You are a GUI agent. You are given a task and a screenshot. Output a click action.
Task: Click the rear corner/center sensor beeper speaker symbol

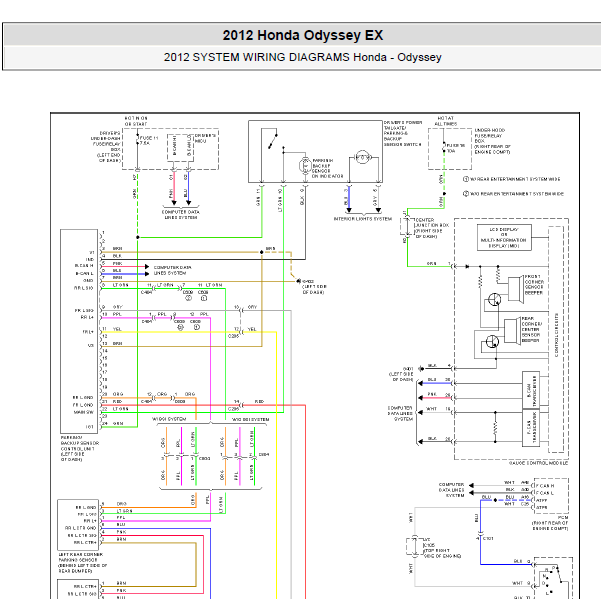[512, 331]
